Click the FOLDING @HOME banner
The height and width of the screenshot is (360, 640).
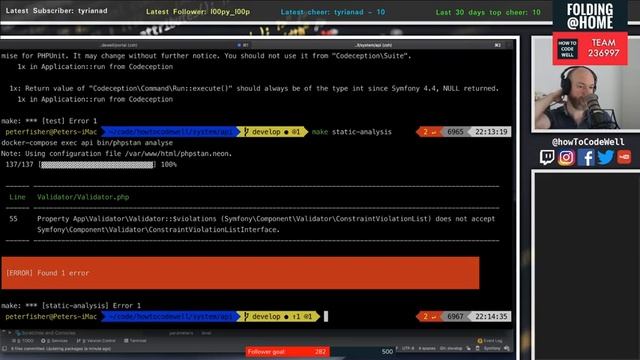point(590,16)
